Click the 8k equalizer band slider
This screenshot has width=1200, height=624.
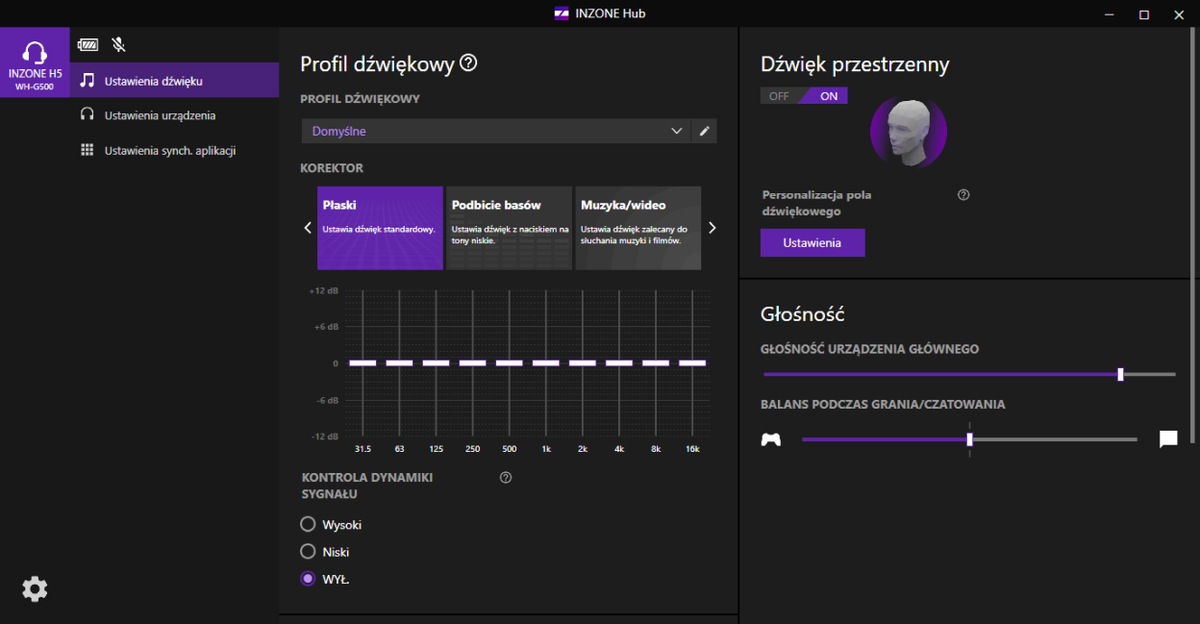tap(656, 363)
